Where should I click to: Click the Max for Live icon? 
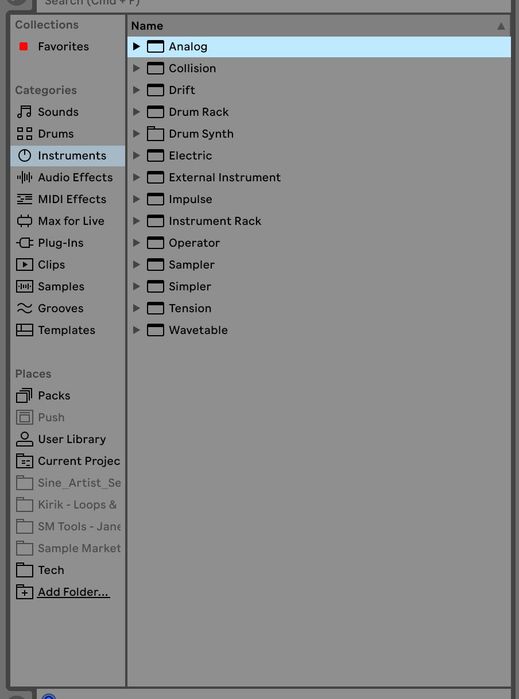25,221
